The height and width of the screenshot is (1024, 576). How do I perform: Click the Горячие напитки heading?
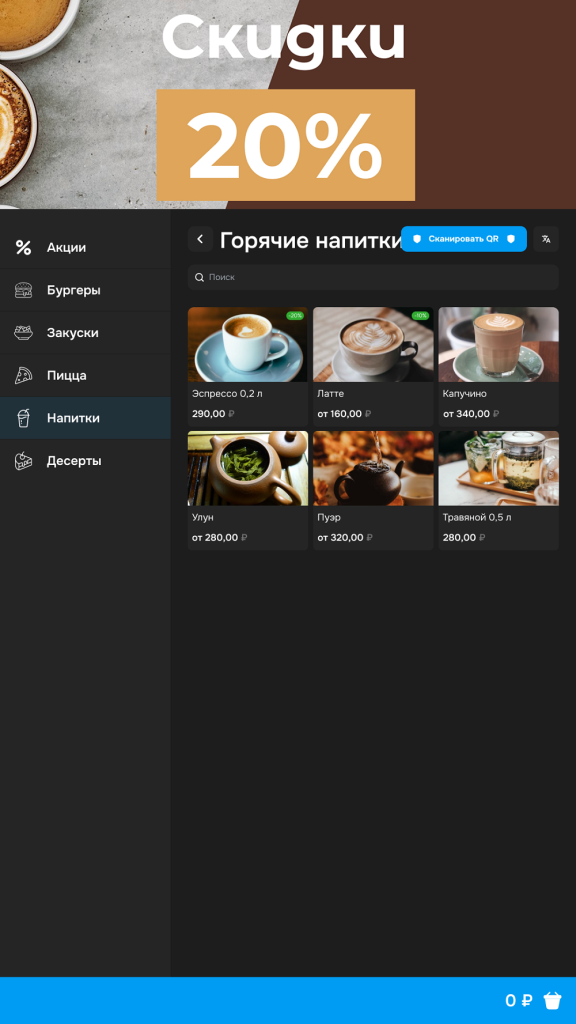tap(313, 240)
